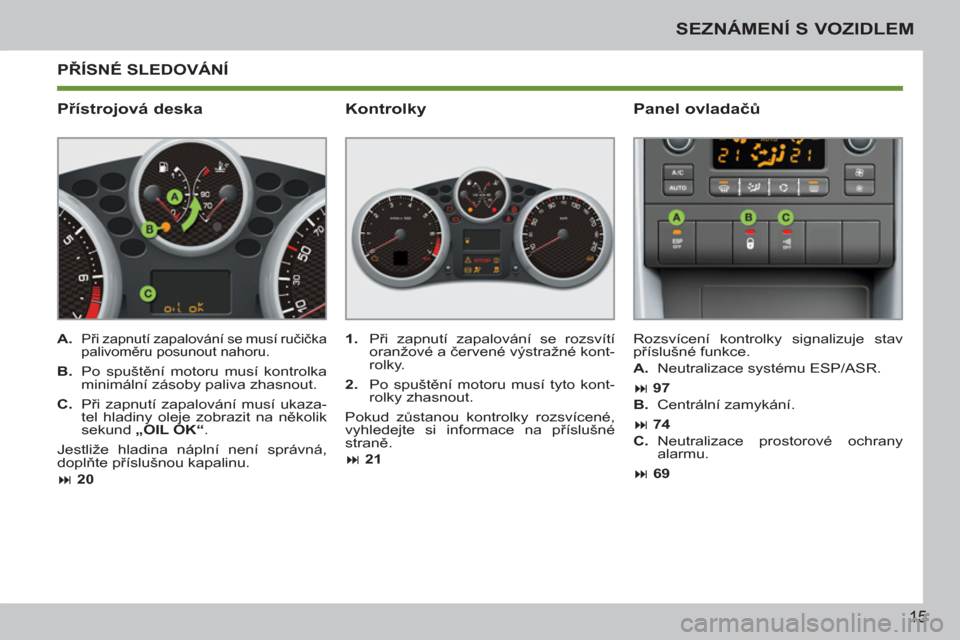Click the climate temperature display showing 21
Viewport: 960px width, 640px height.
coord(768,154)
